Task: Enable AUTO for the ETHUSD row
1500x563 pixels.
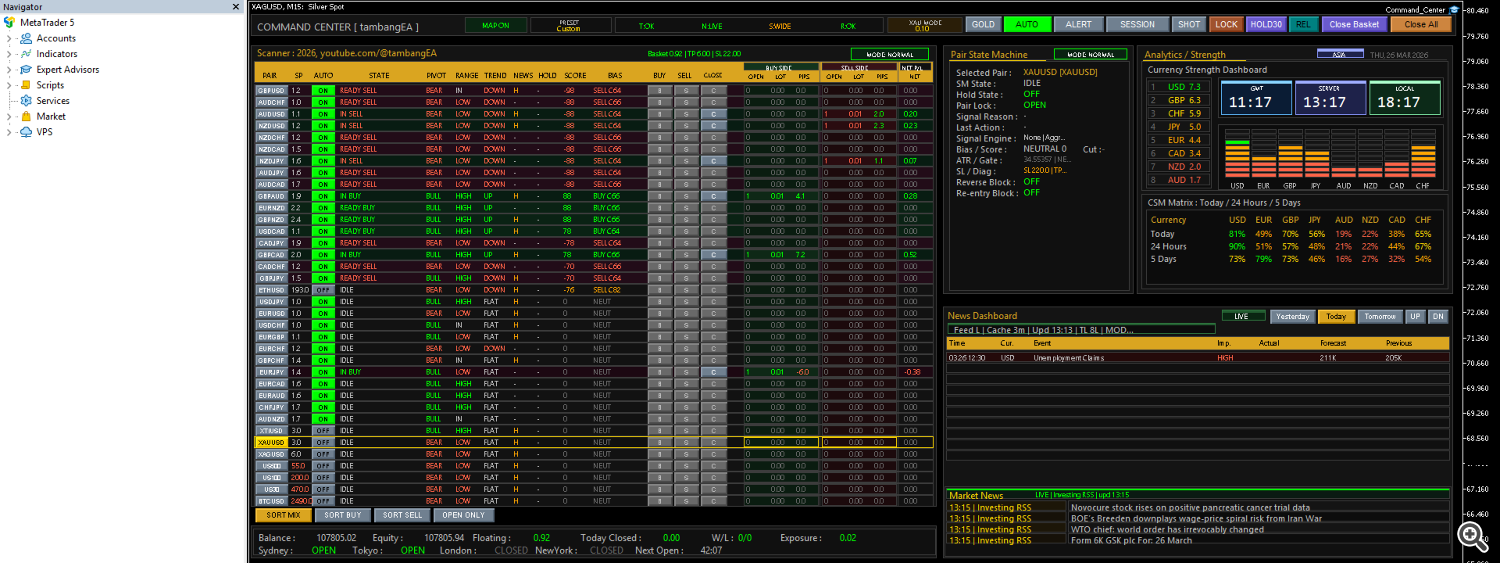Action: (x=323, y=290)
